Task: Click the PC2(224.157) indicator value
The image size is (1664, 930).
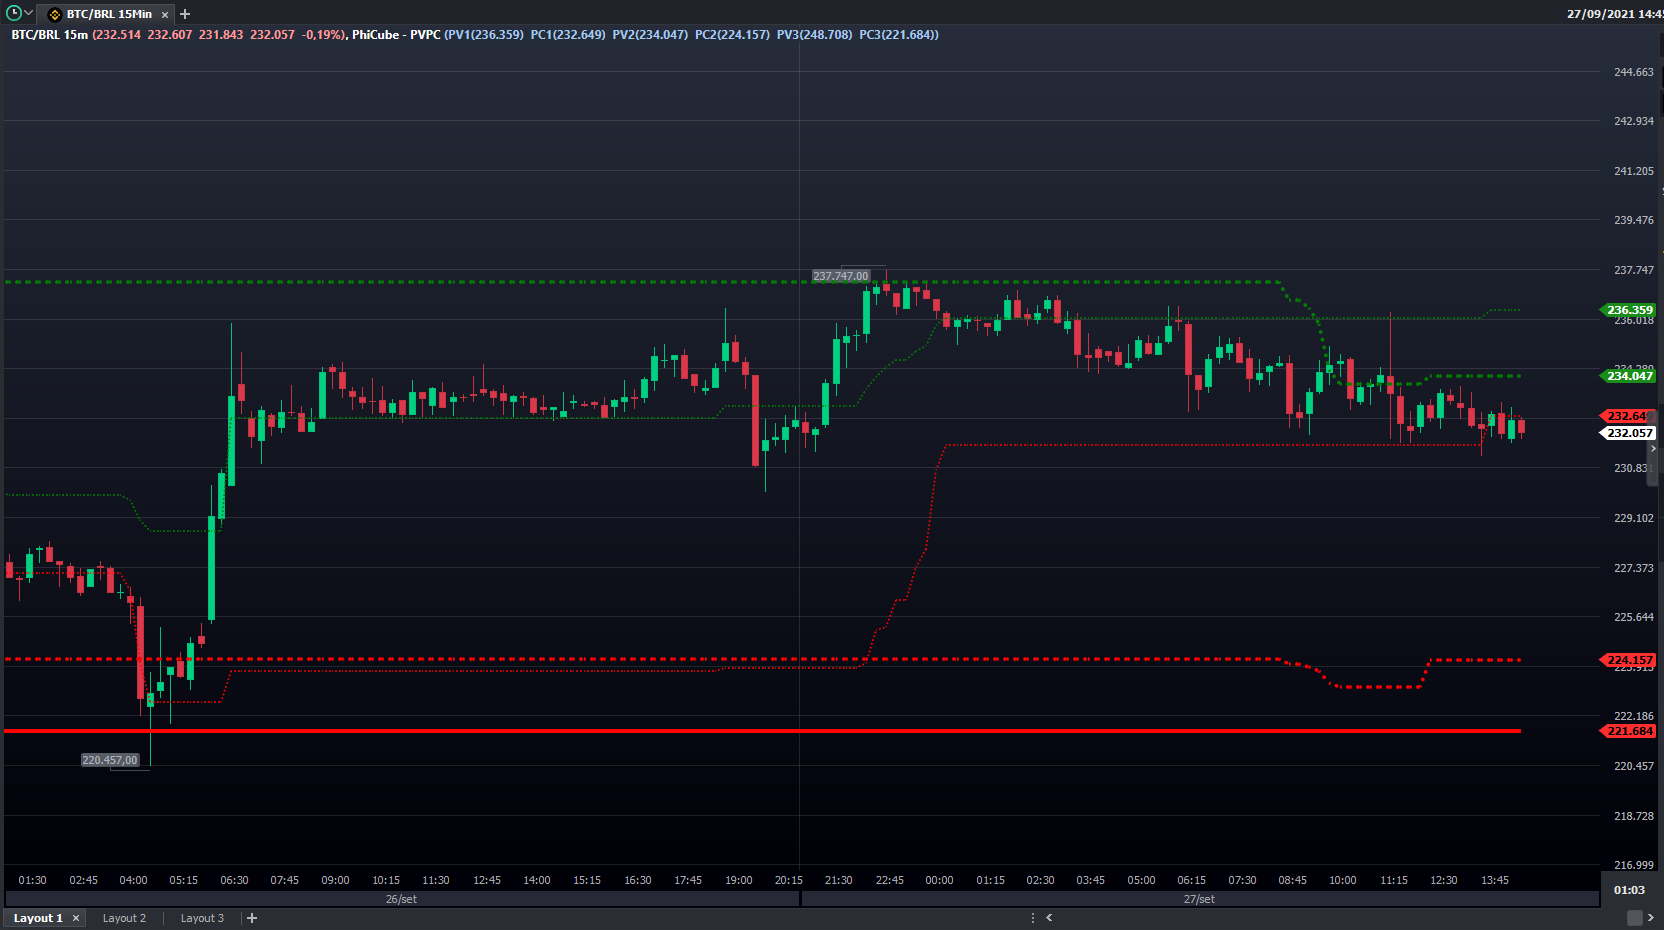Action: (x=732, y=35)
